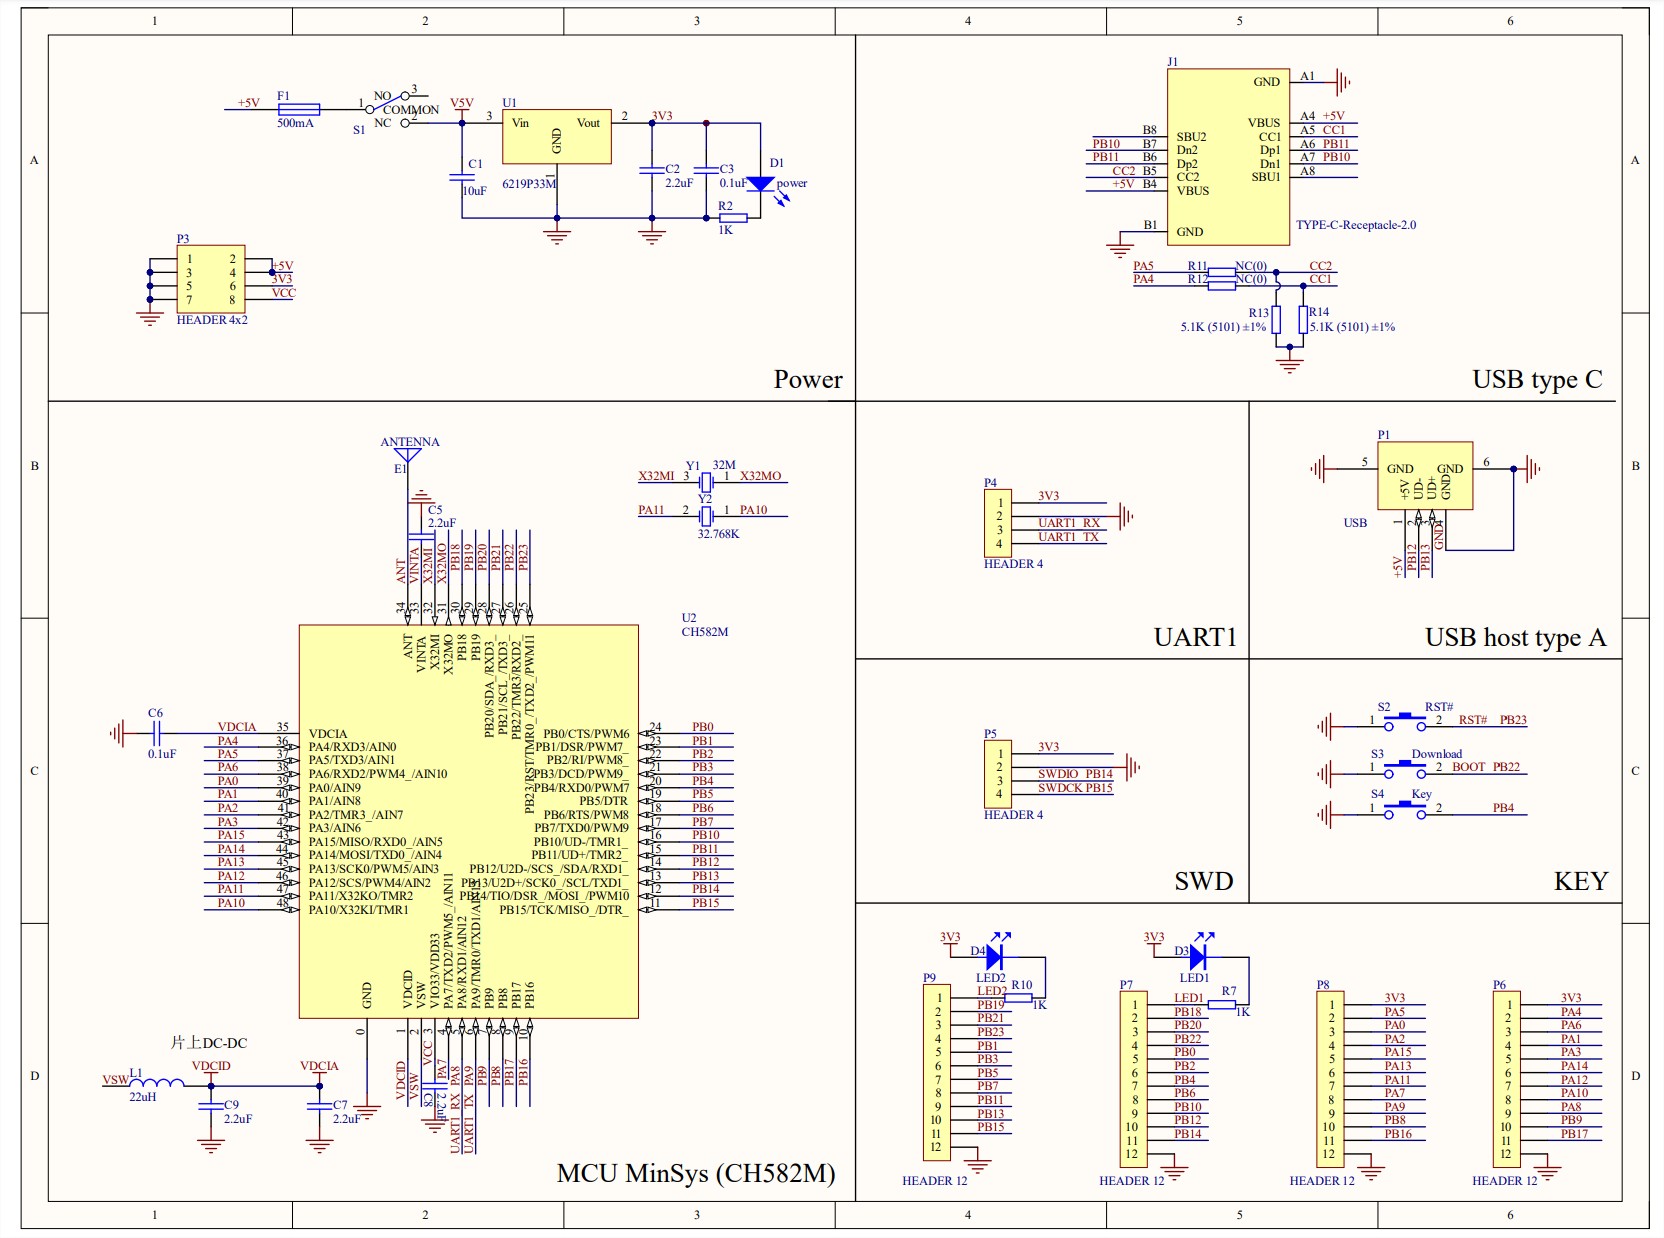
Task: Click the 'SWDIO PB14' net label
Action: tap(1075, 774)
